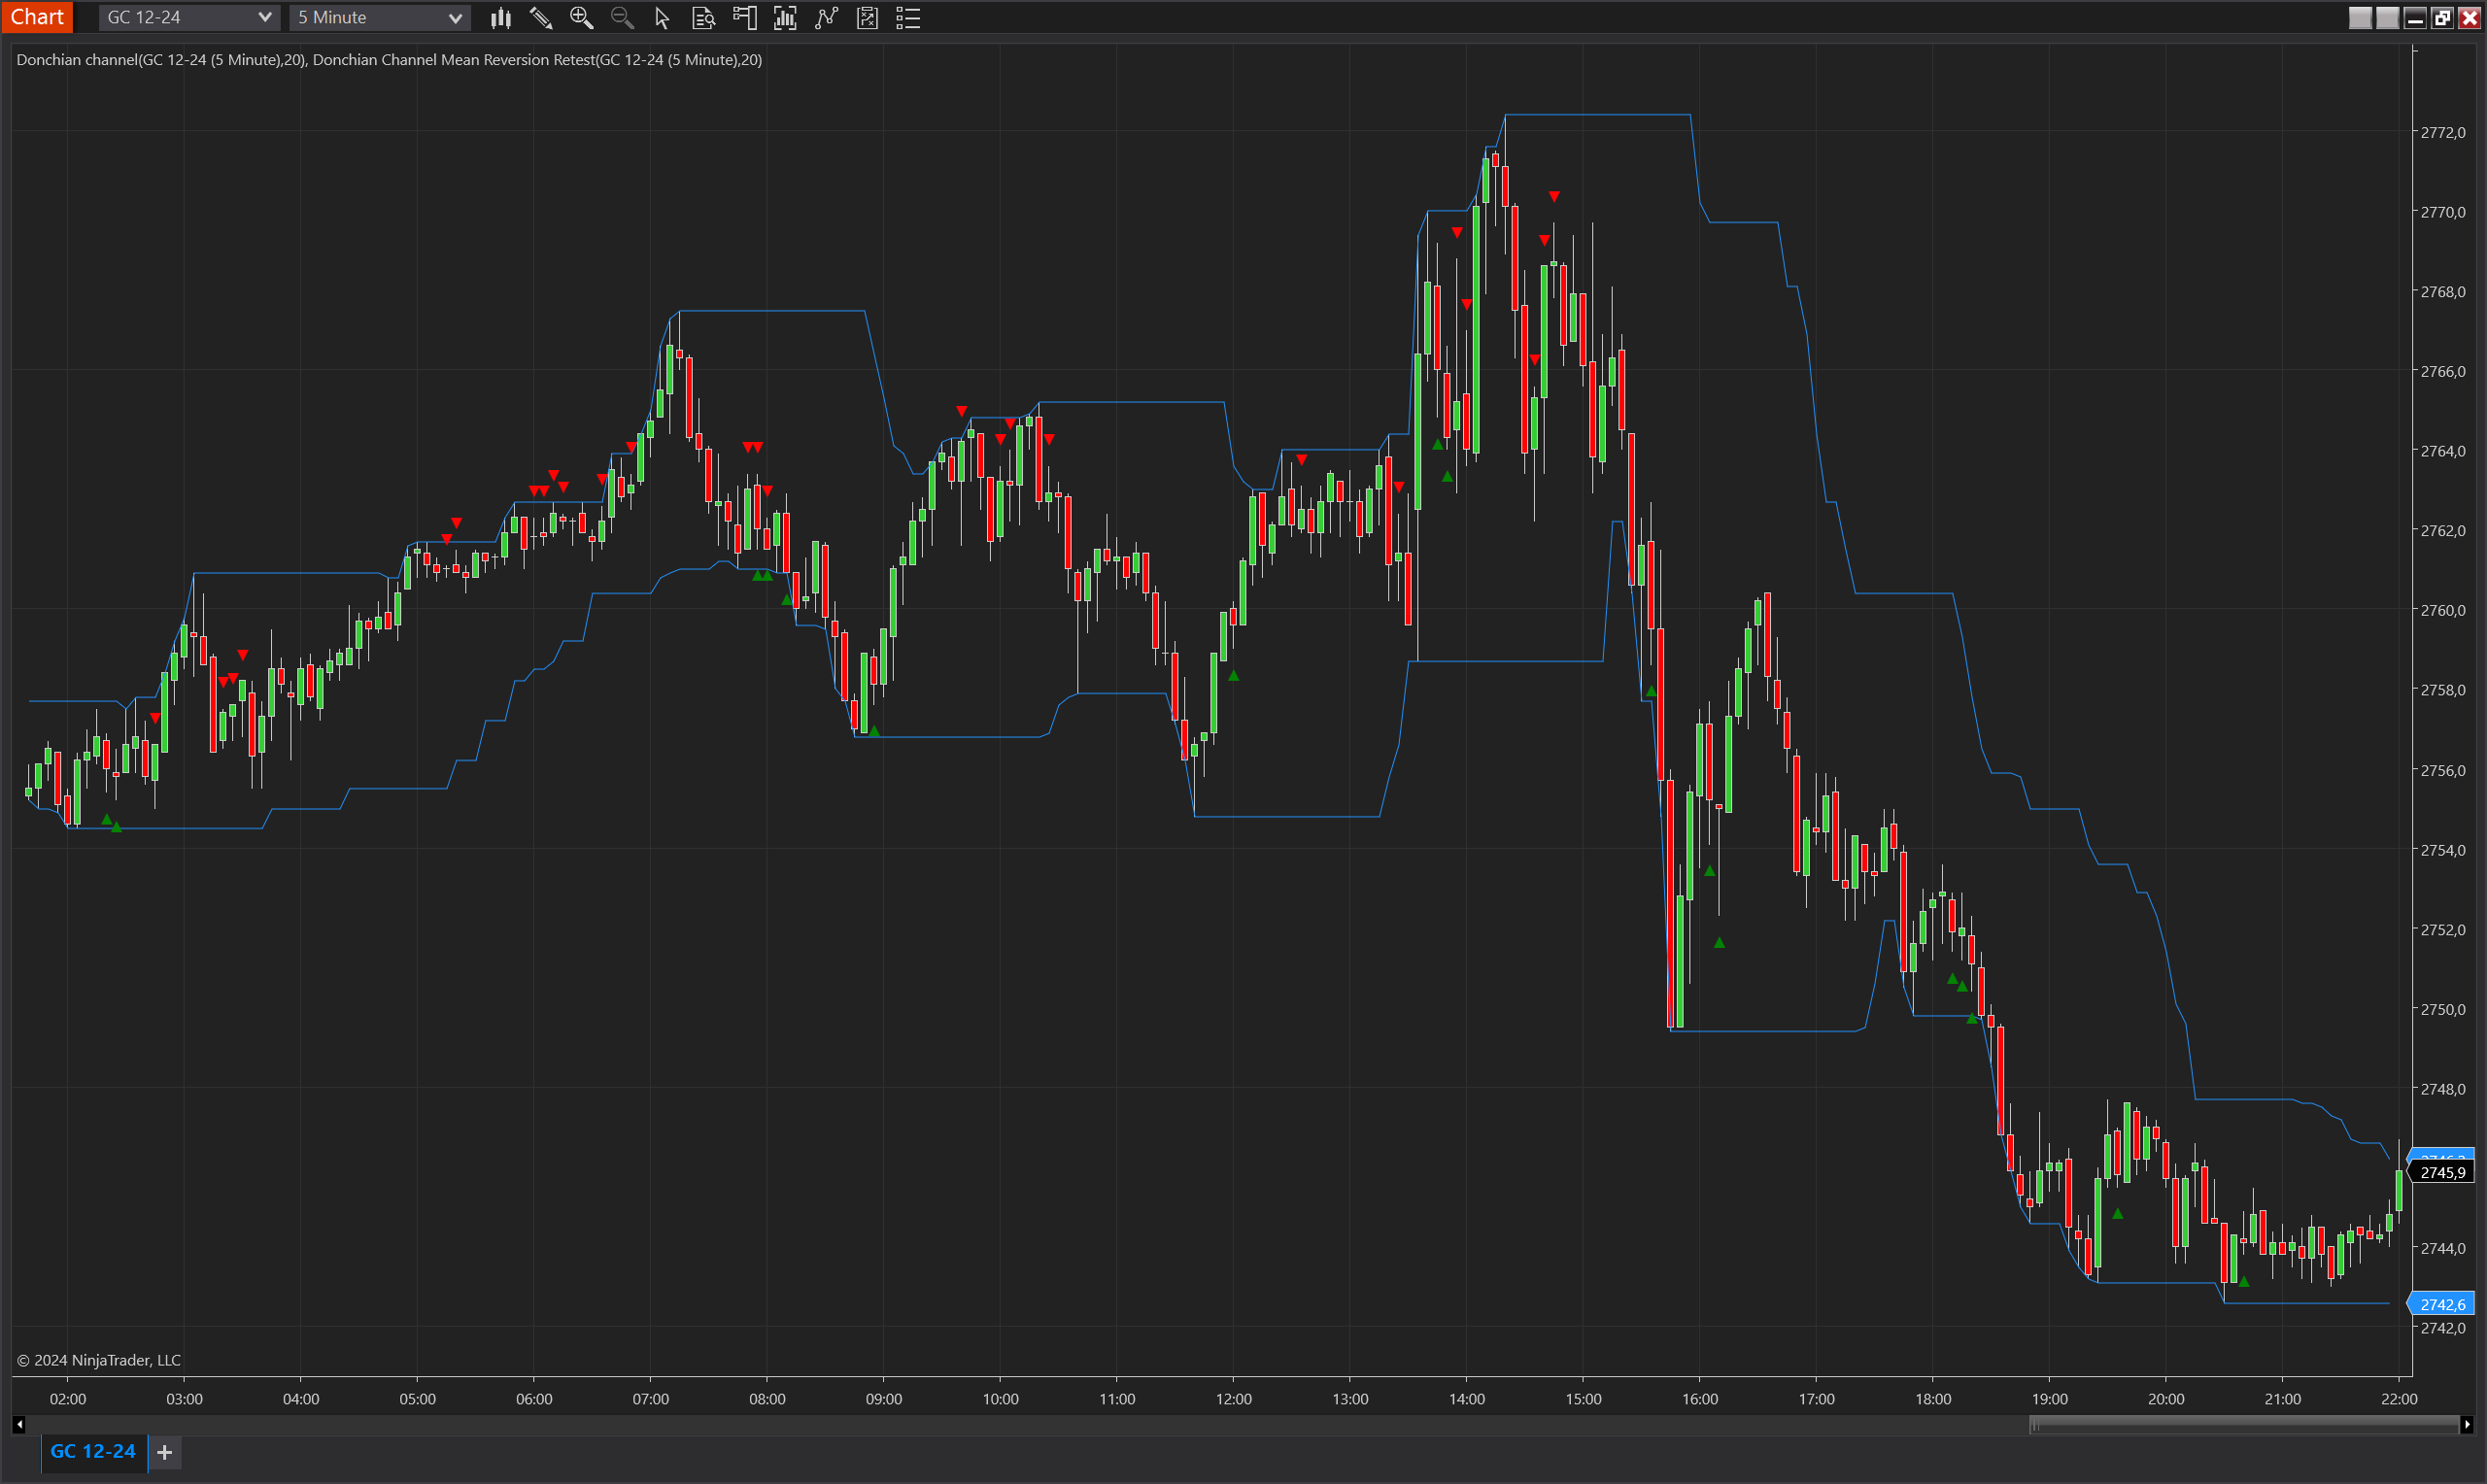Click the zoom in magnifier icon

pos(581,18)
